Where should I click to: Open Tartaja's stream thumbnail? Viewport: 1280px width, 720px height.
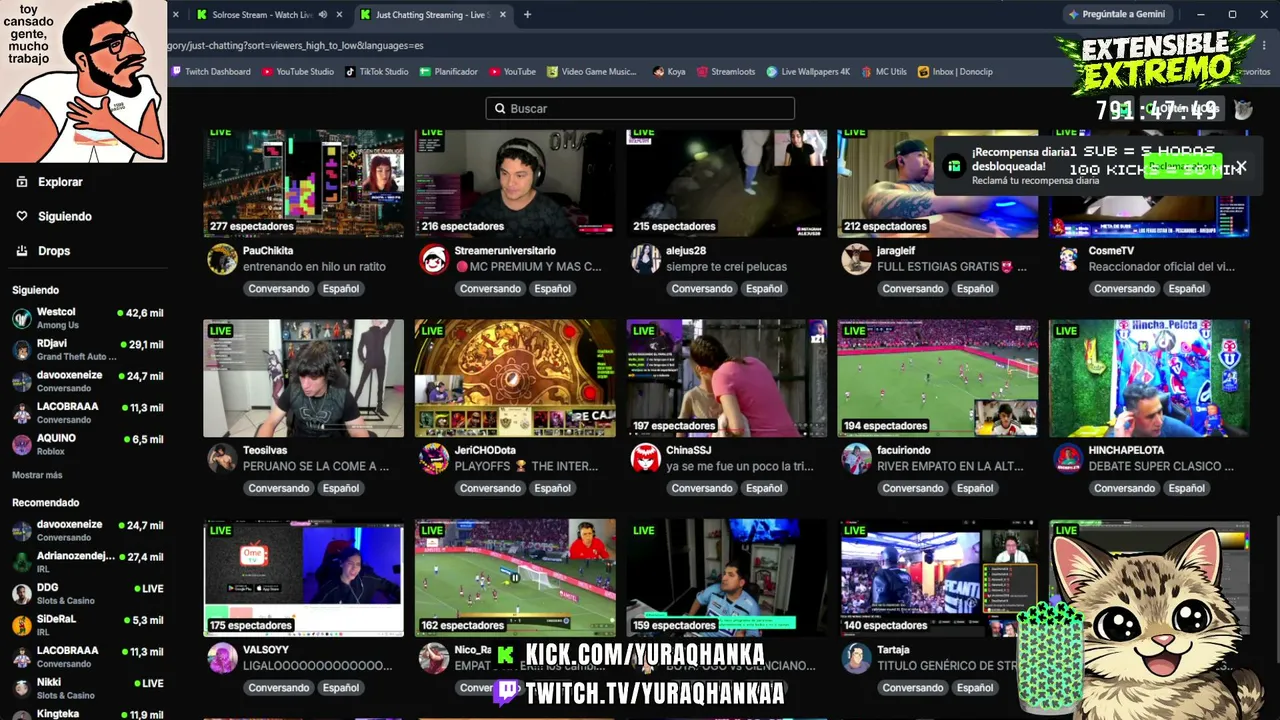937,578
